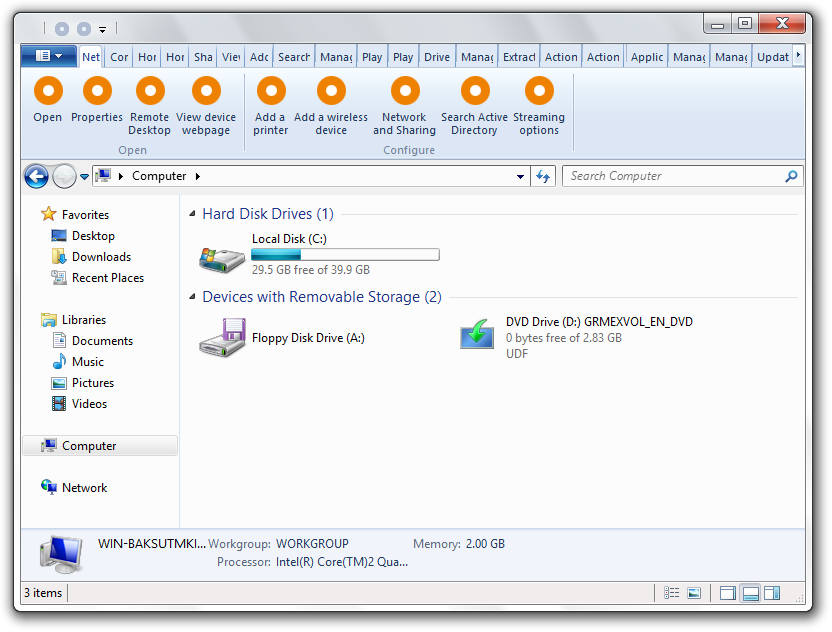Screen dimensions: 832x632
Task: Click the address bar computer icon
Action: 104,176
